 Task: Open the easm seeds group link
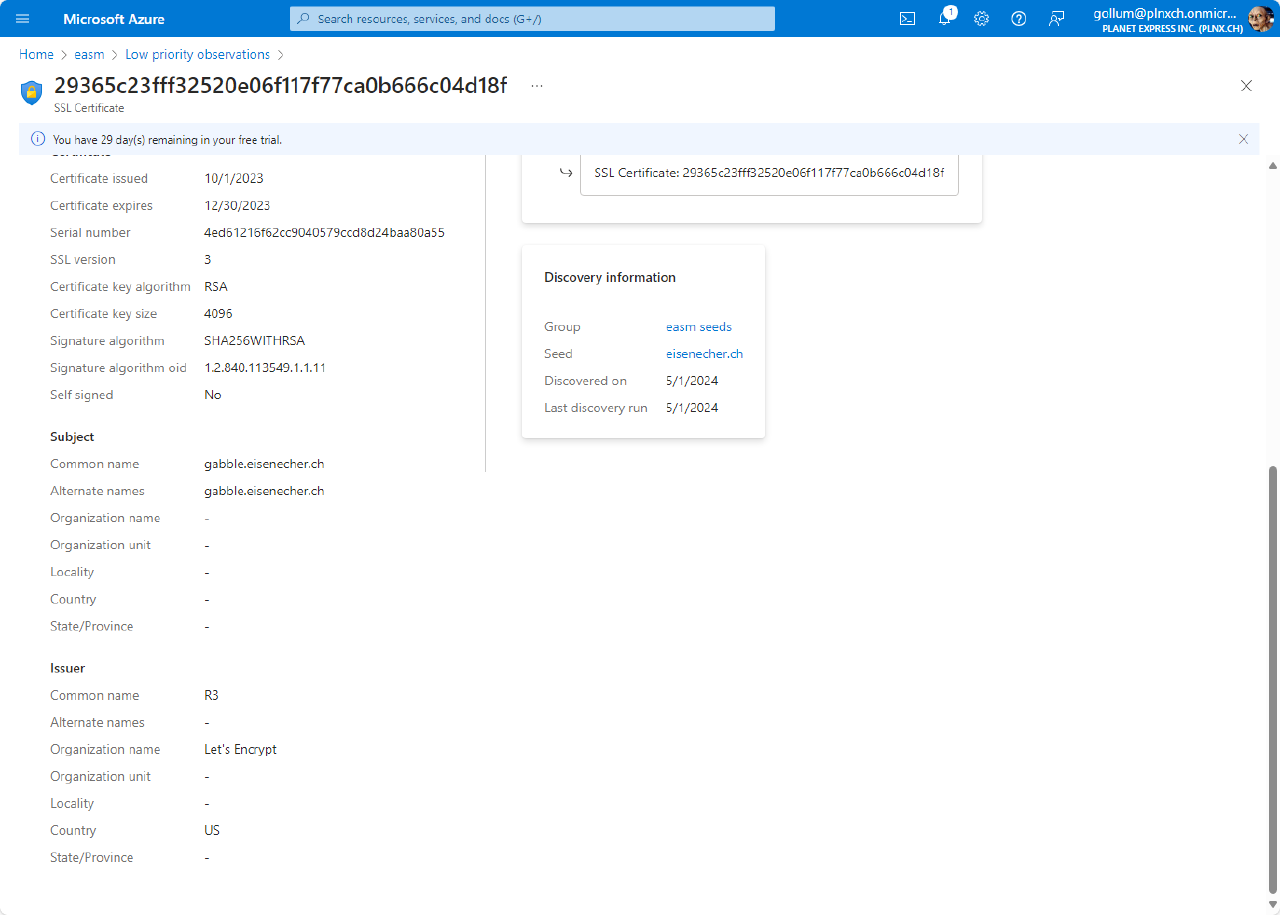699,326
